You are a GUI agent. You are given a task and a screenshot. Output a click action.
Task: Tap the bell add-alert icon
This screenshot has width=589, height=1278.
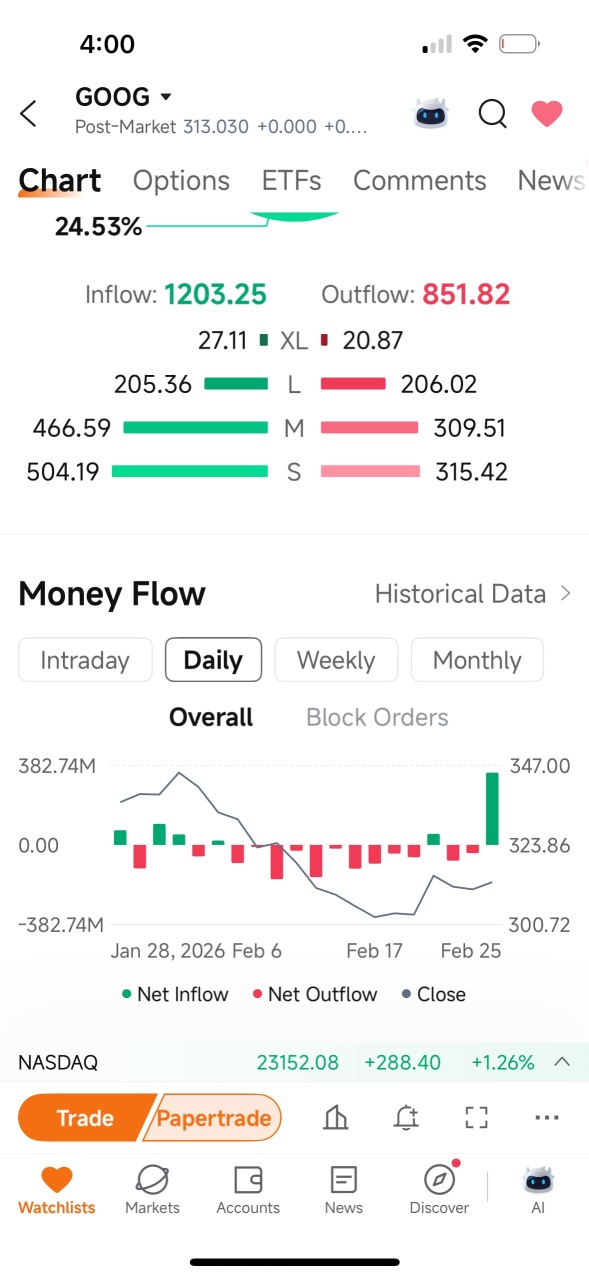[406, 1118]
